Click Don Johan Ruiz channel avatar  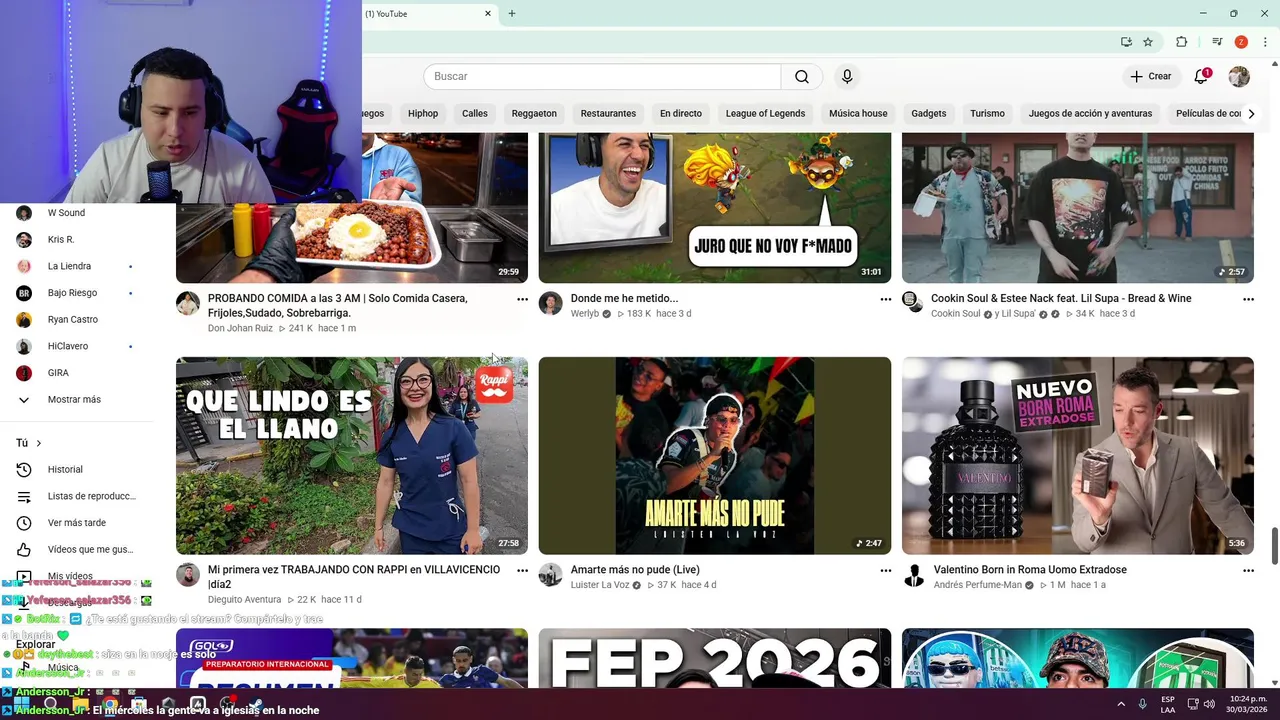188,303
